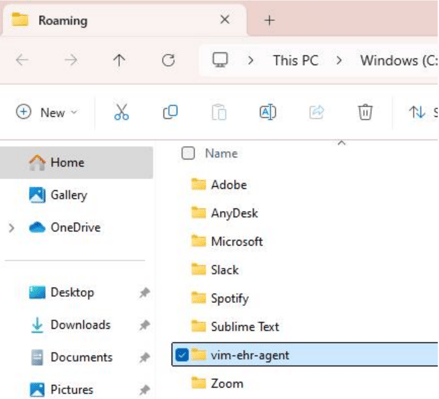
Task: Open a new tab with plus button
Action: coord(269,20)
